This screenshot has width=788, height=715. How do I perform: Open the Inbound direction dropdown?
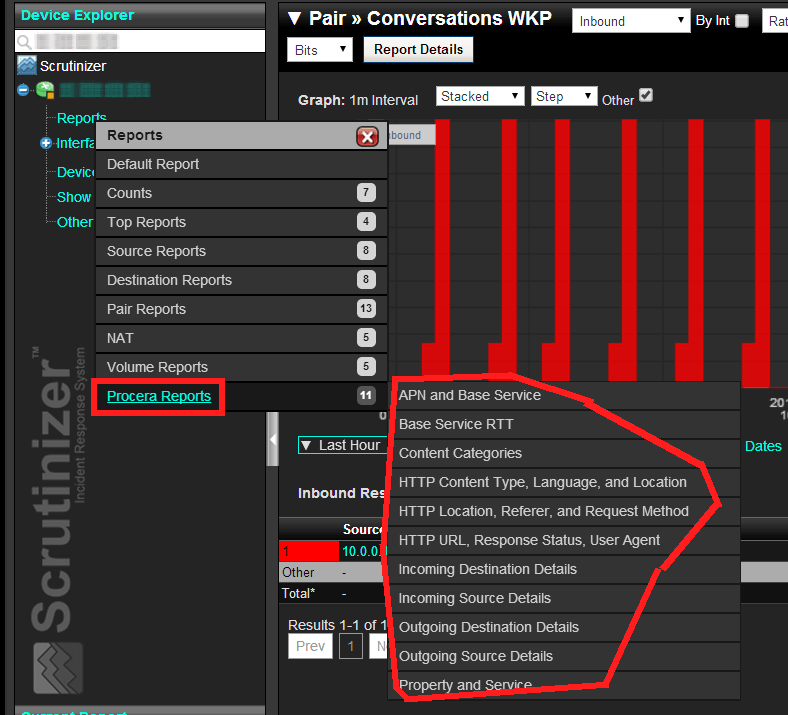[631, 21]
